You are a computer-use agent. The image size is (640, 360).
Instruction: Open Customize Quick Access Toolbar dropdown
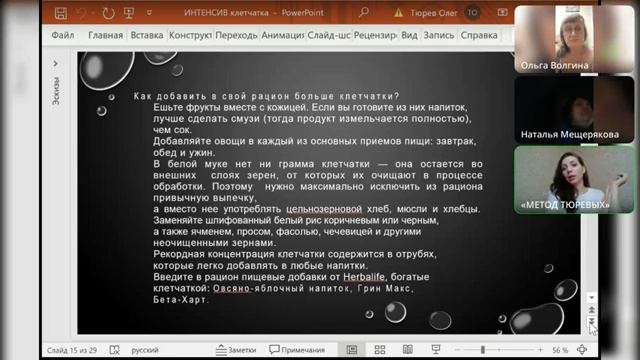[149, 13]
